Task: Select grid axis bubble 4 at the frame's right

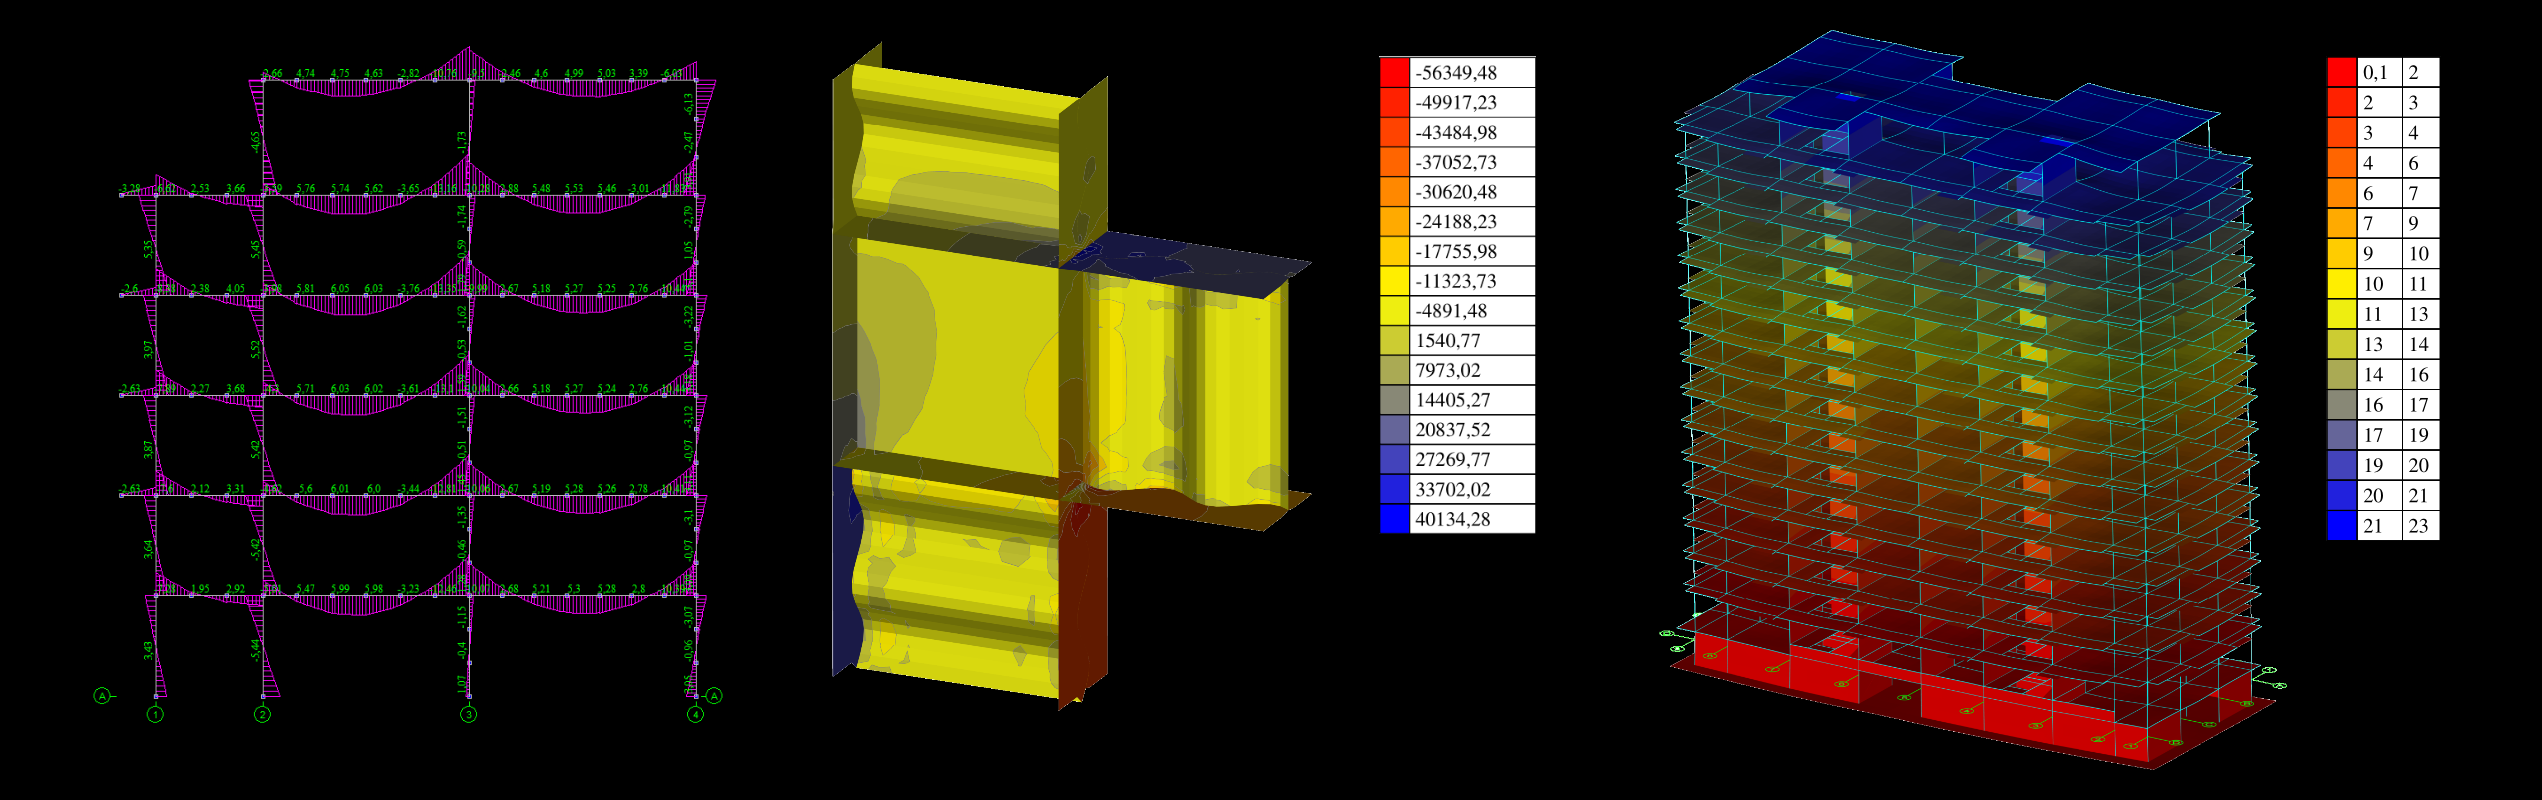Action: 695,714
